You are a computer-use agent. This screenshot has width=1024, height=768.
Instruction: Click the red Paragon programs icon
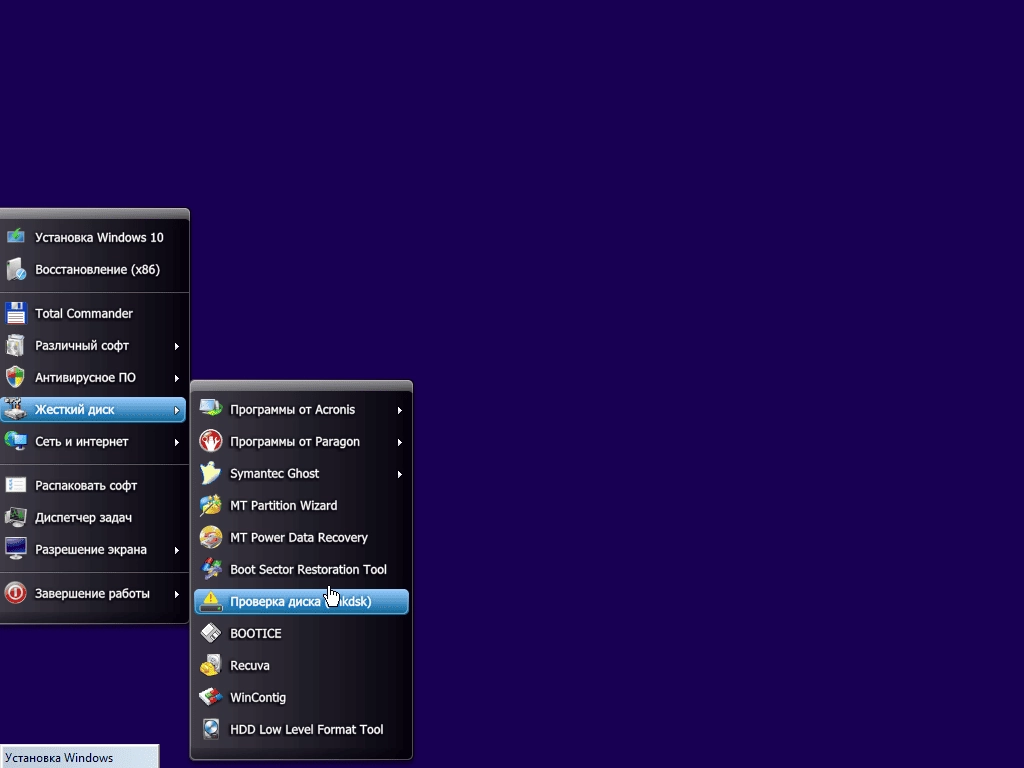click(x=211, y=441)
